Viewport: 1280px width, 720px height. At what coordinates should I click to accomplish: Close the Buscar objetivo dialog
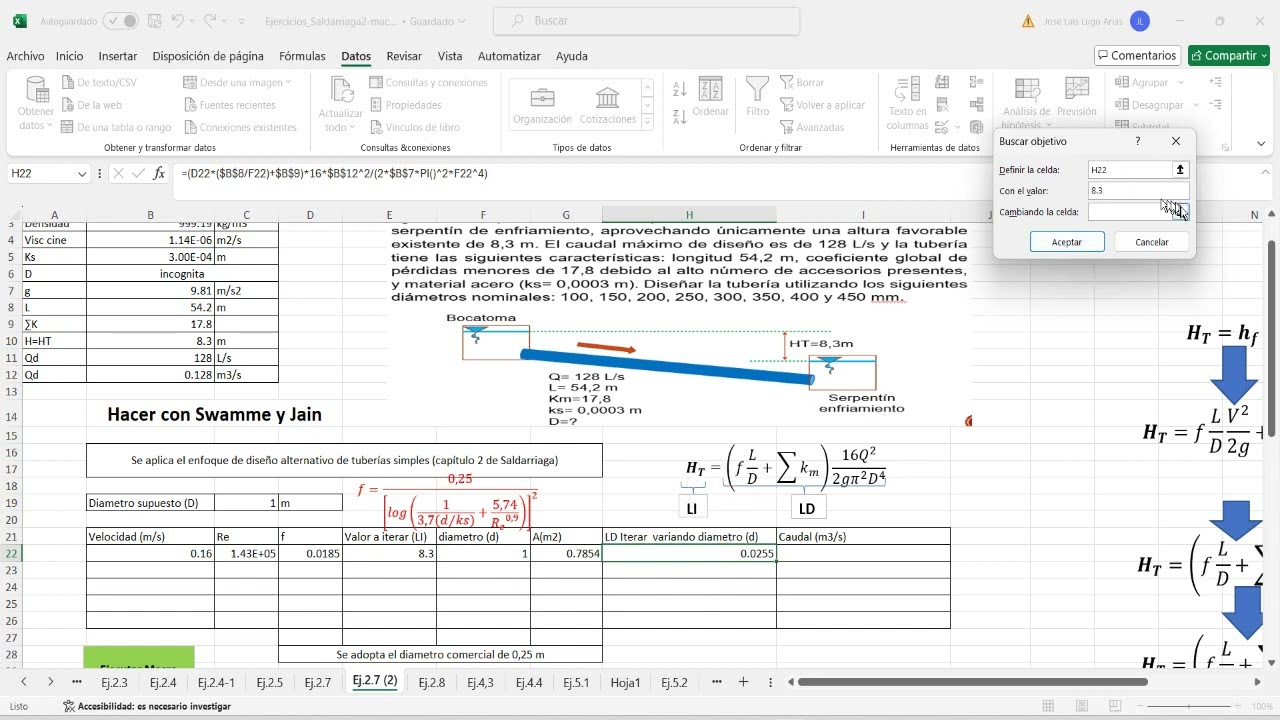(x=1176, y=141)
